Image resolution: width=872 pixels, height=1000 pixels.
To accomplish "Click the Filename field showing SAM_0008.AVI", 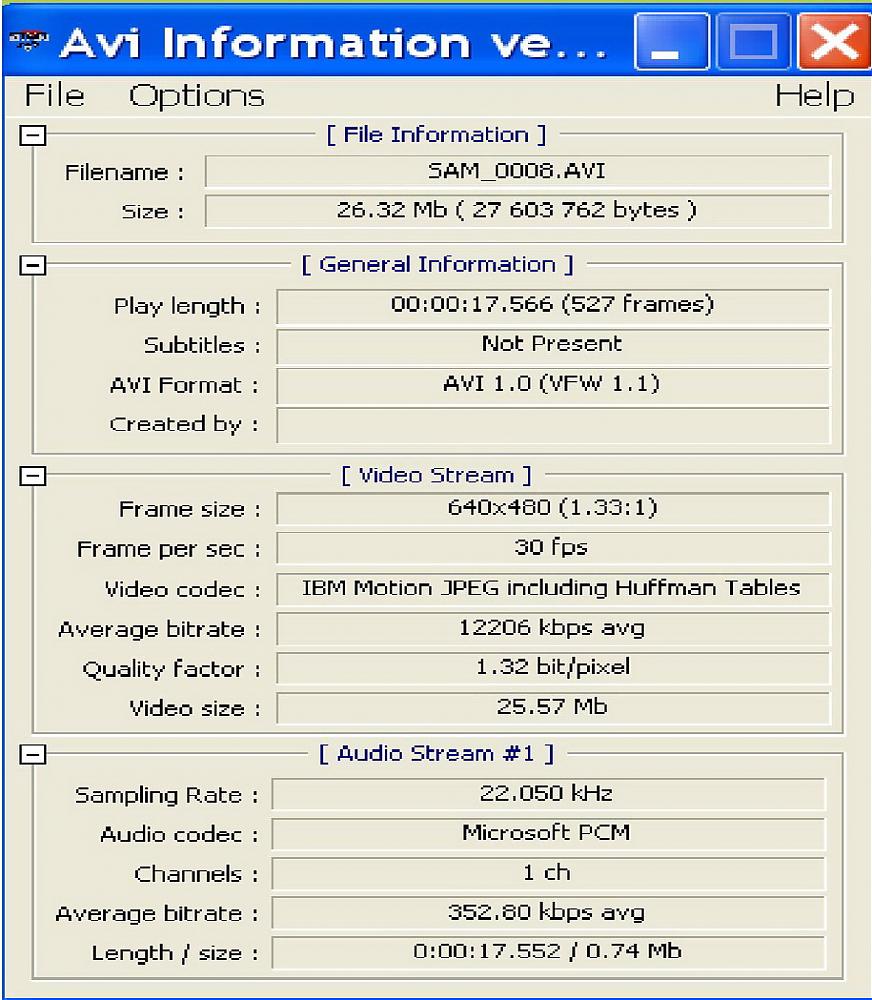I will pyautogui.click(x=517, y=171).
